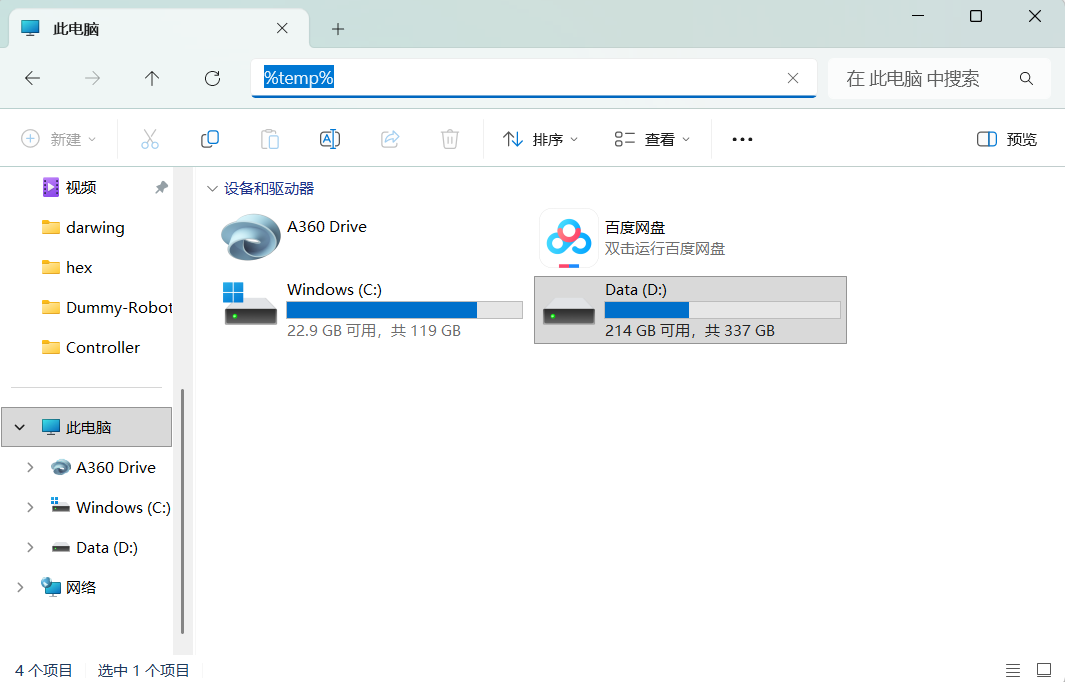
Task: Cut the selected item using toolbar
Action: [x=149, y=139]
